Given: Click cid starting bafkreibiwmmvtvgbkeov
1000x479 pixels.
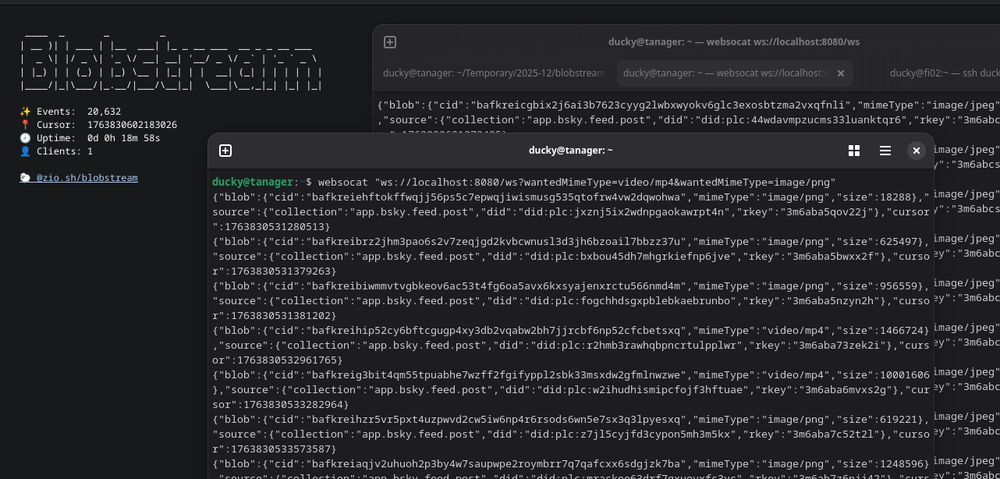Looking at the screenshot, I should click(498, 286).
